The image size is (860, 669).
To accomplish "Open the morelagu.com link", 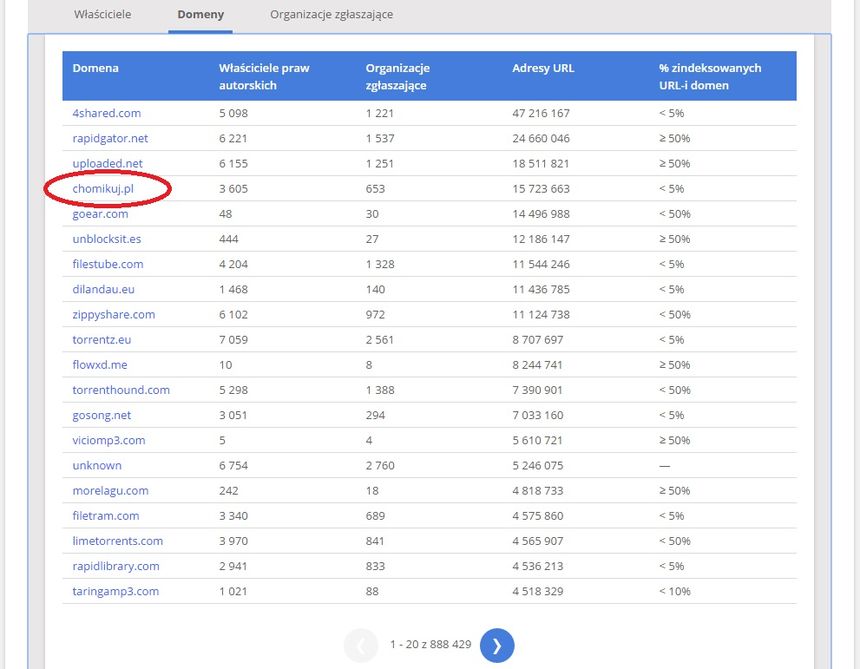I will click(x=111, y=491).
